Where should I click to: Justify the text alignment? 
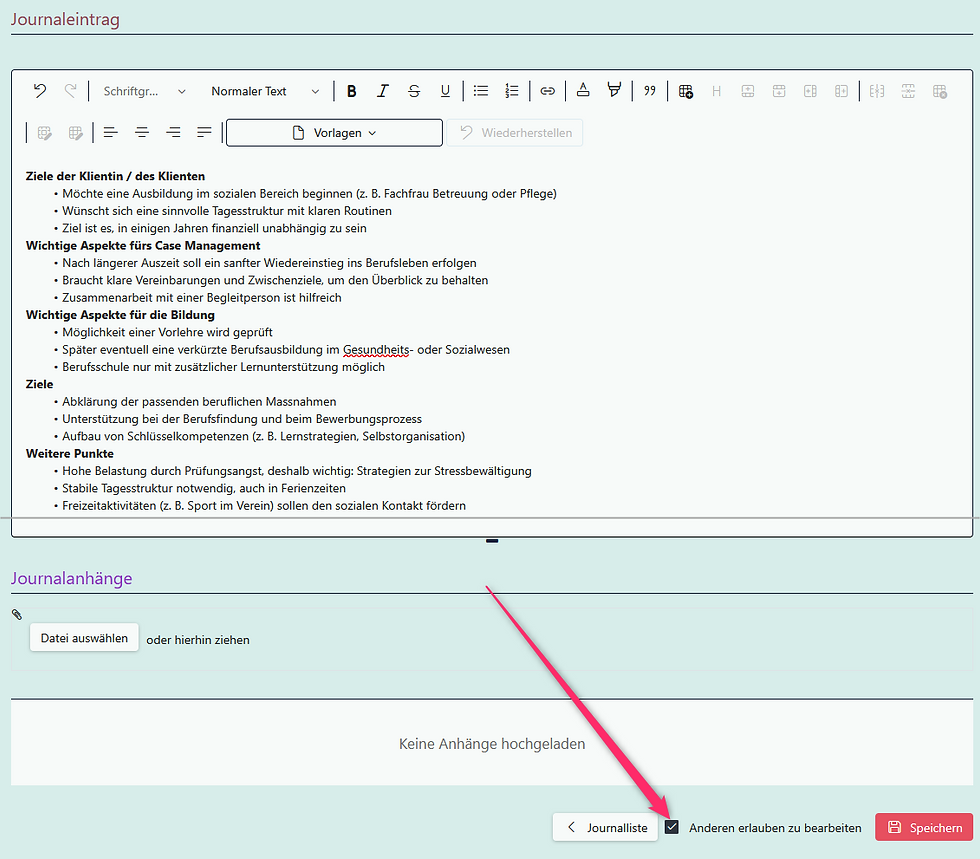[x=204, y=133]
